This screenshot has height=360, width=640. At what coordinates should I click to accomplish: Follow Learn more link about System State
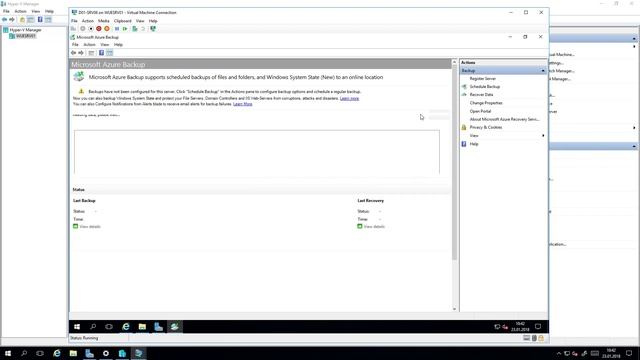(349, 98)
